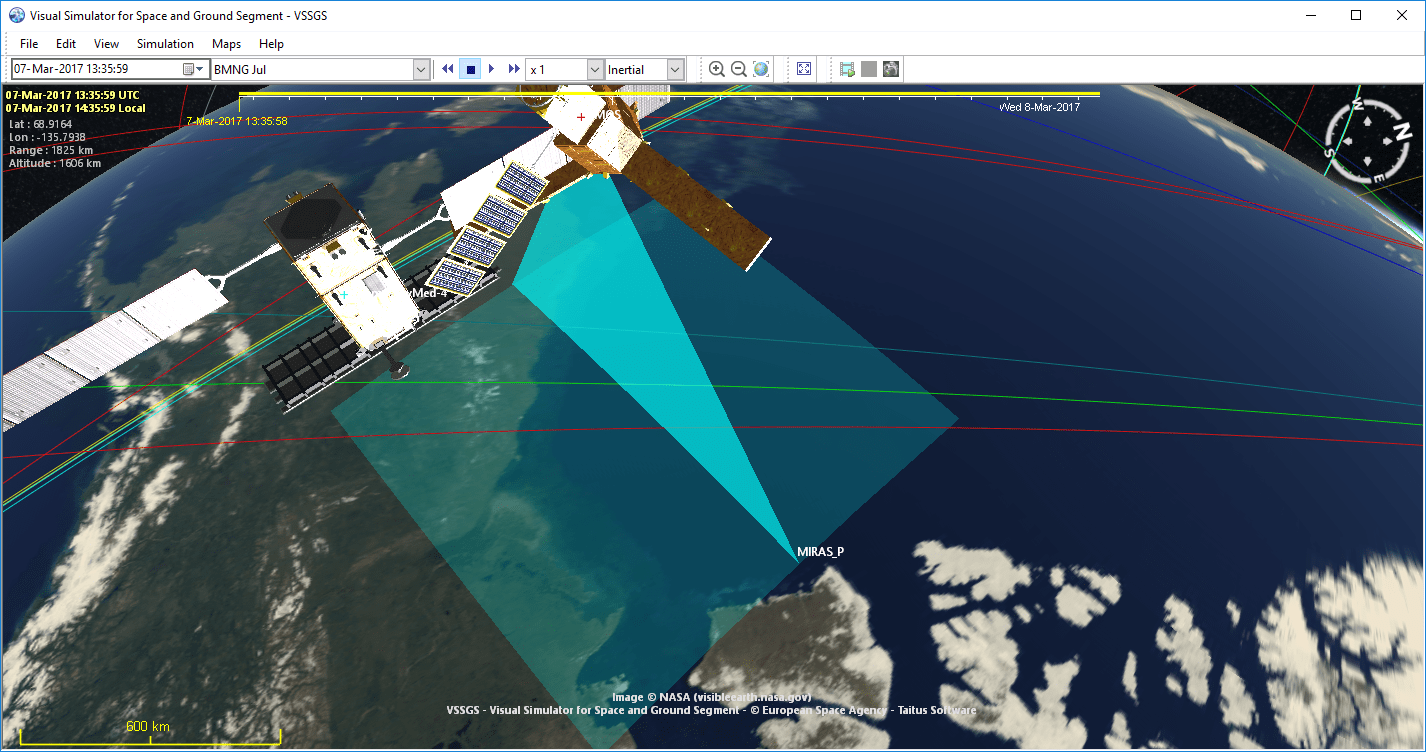Click the application globe icon in title bar
This screenshot has width=1426, height=752.
pyautogui.click(x=17, y=15)
